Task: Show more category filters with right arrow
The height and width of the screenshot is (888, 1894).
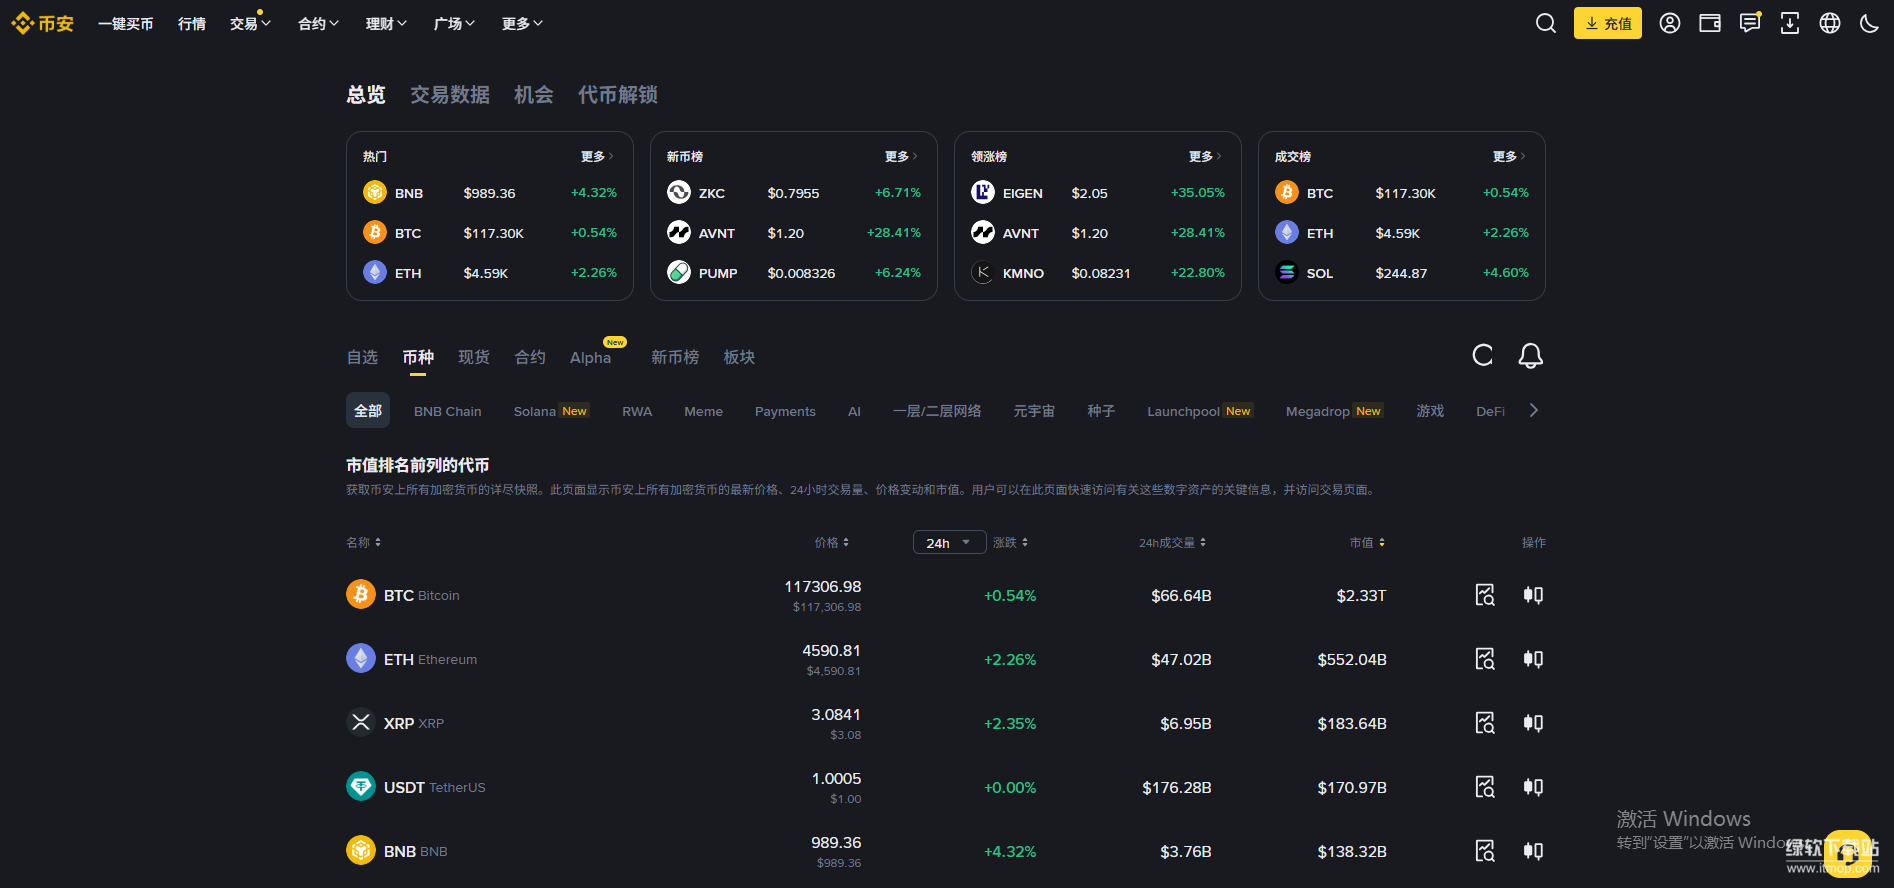Action: (x=1534, y=410)
